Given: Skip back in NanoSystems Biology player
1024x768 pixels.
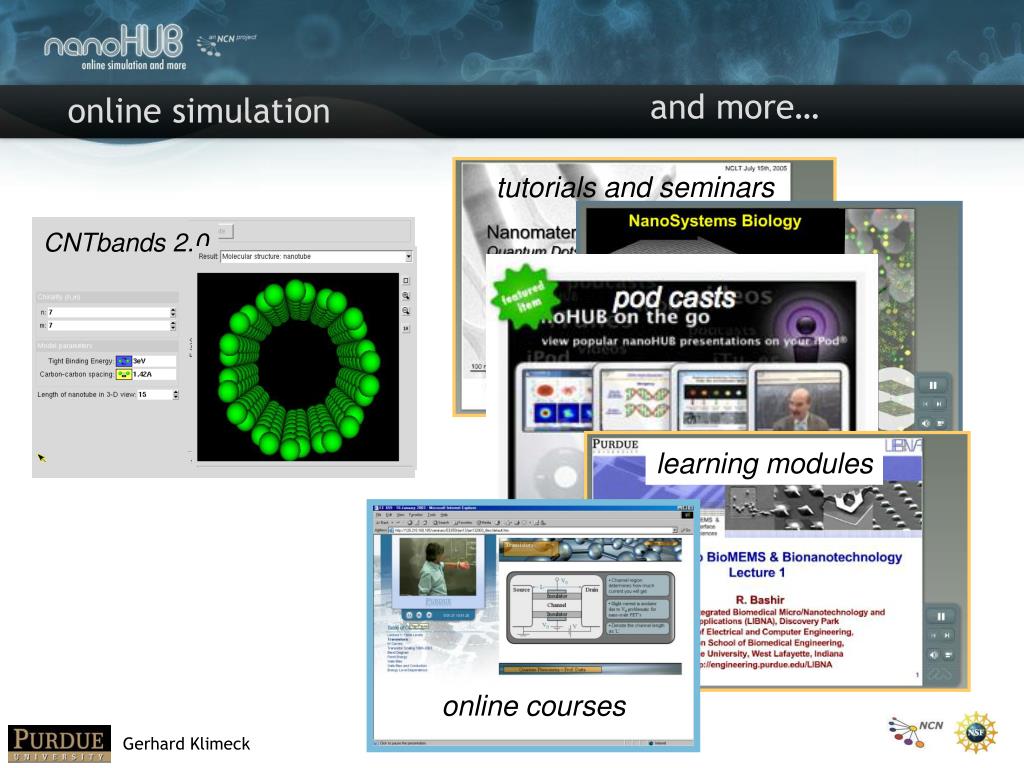Looking at the screenshot, I should tap(925, 404).
